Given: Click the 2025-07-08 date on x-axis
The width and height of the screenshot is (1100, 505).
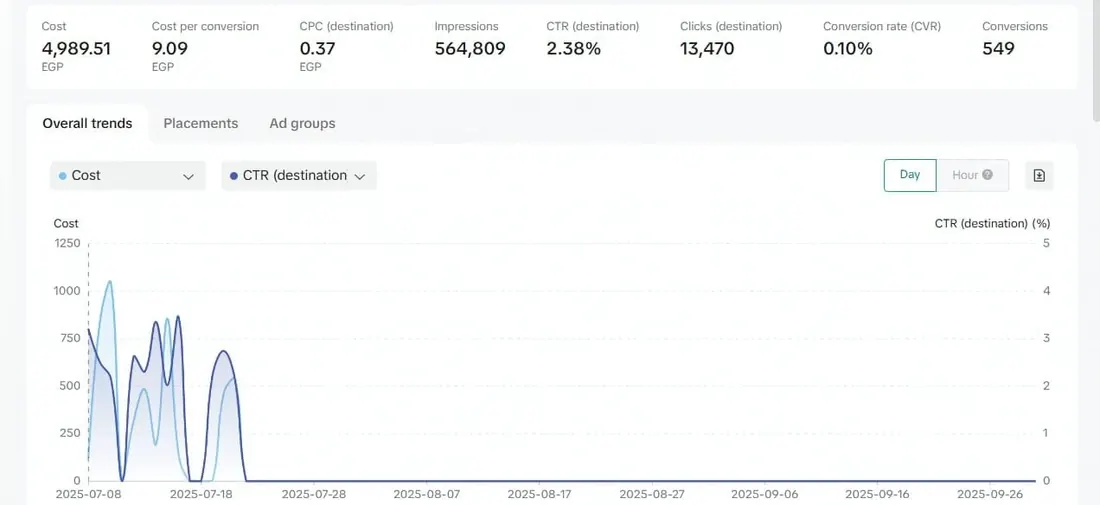Looking at the screenshot, I should [88, 494].
